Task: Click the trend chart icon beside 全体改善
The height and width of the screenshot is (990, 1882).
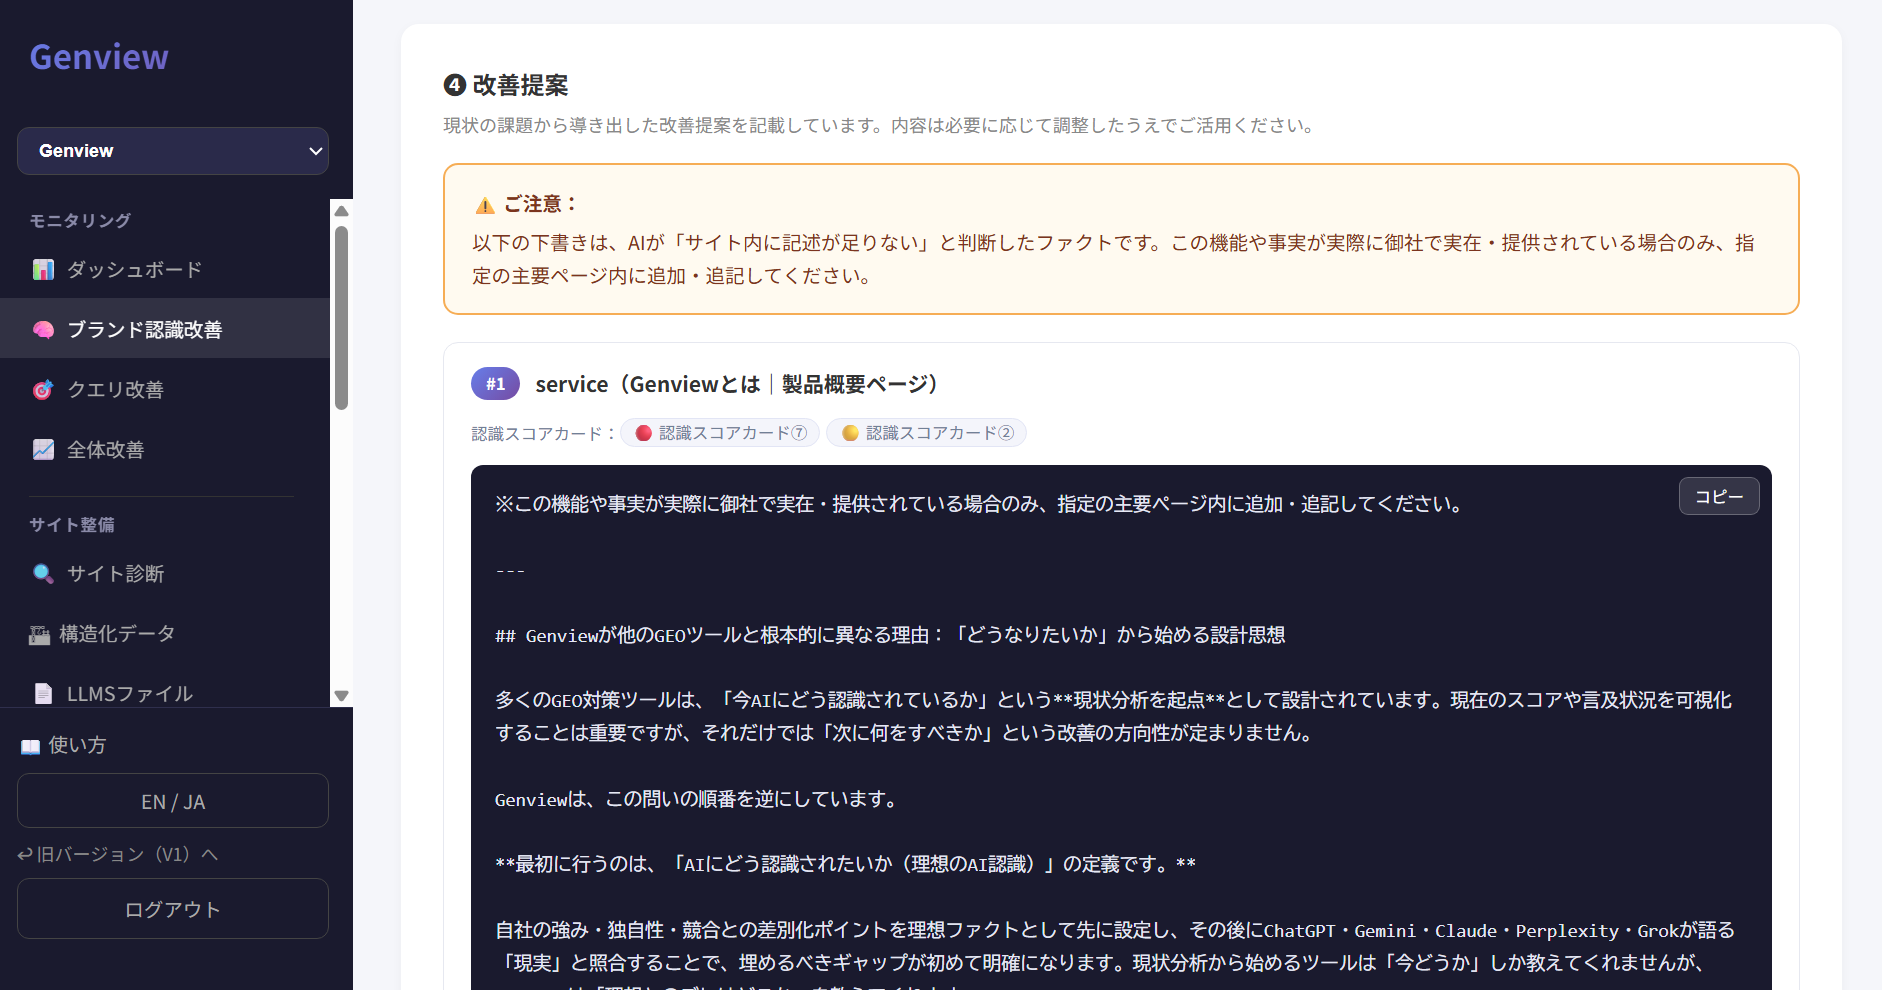Action: (43, 450)
